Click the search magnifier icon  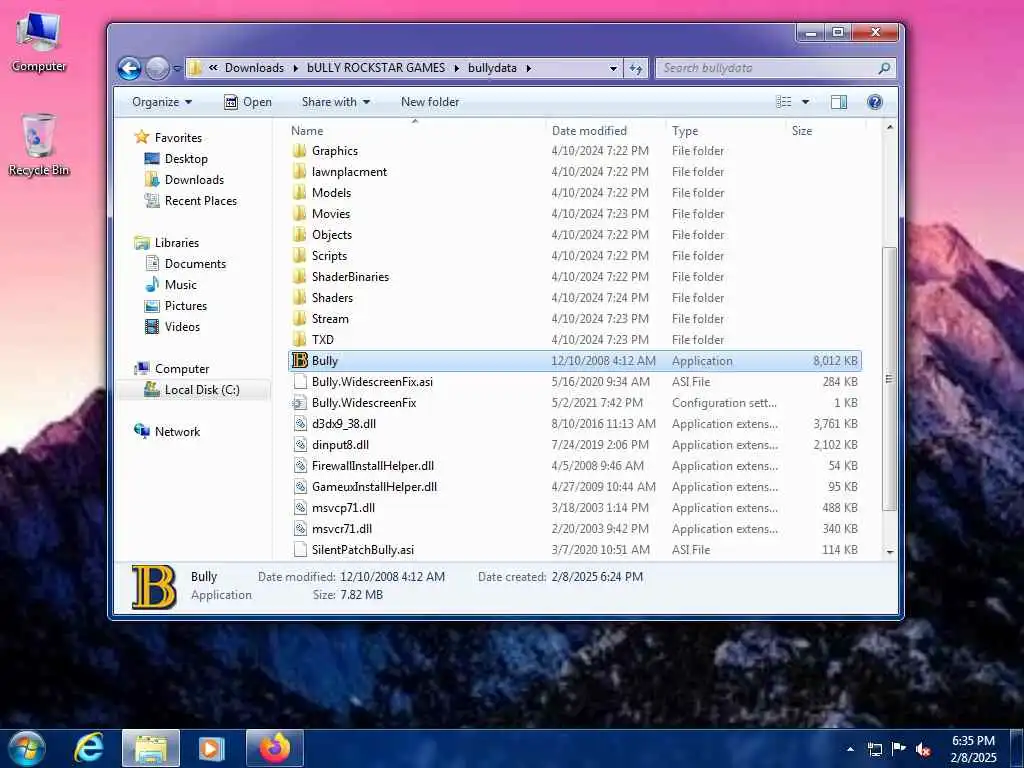point(884,68)
